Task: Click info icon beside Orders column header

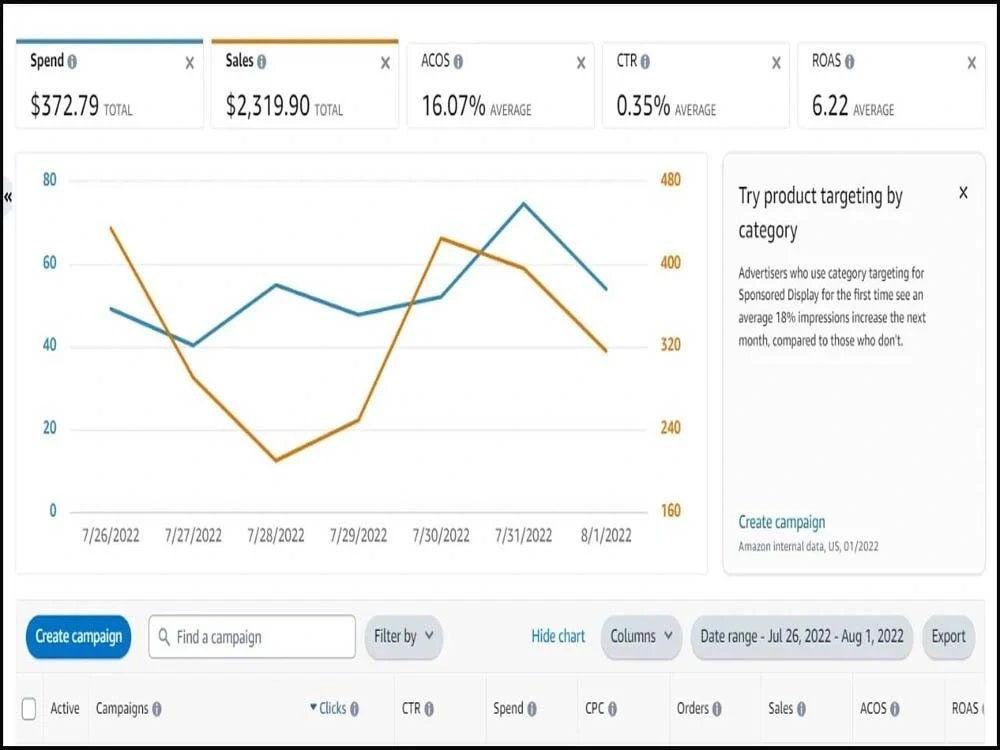Action: tap(717, 709)
